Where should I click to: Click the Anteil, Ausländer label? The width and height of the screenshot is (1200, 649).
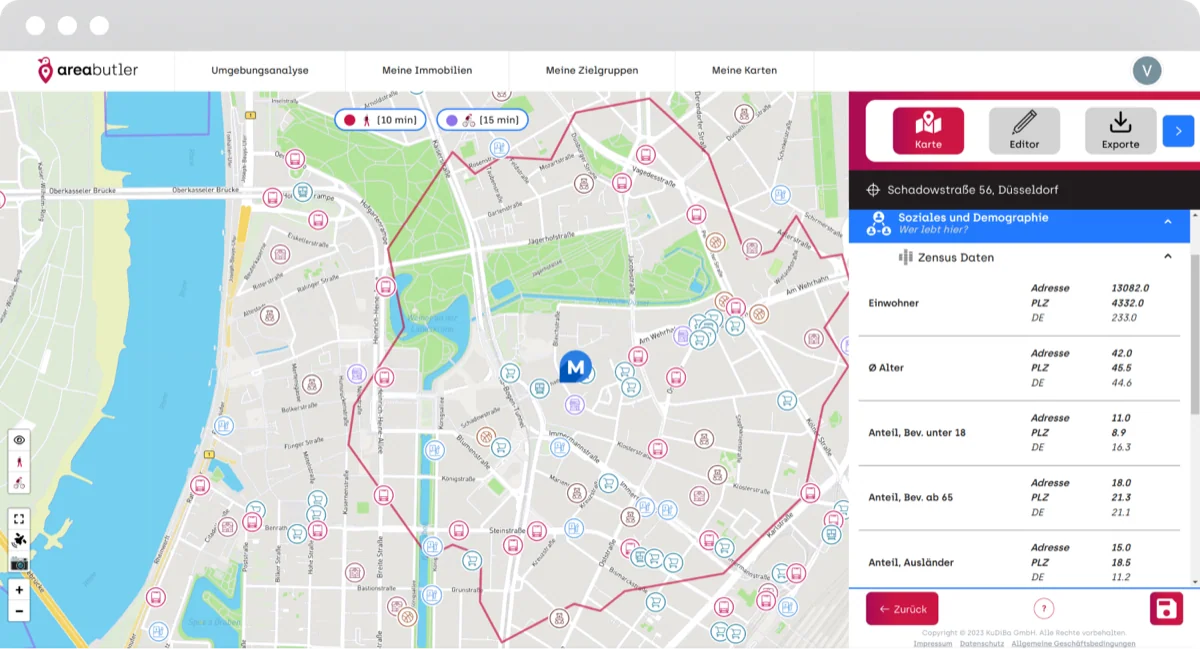(x=911, y=563)
